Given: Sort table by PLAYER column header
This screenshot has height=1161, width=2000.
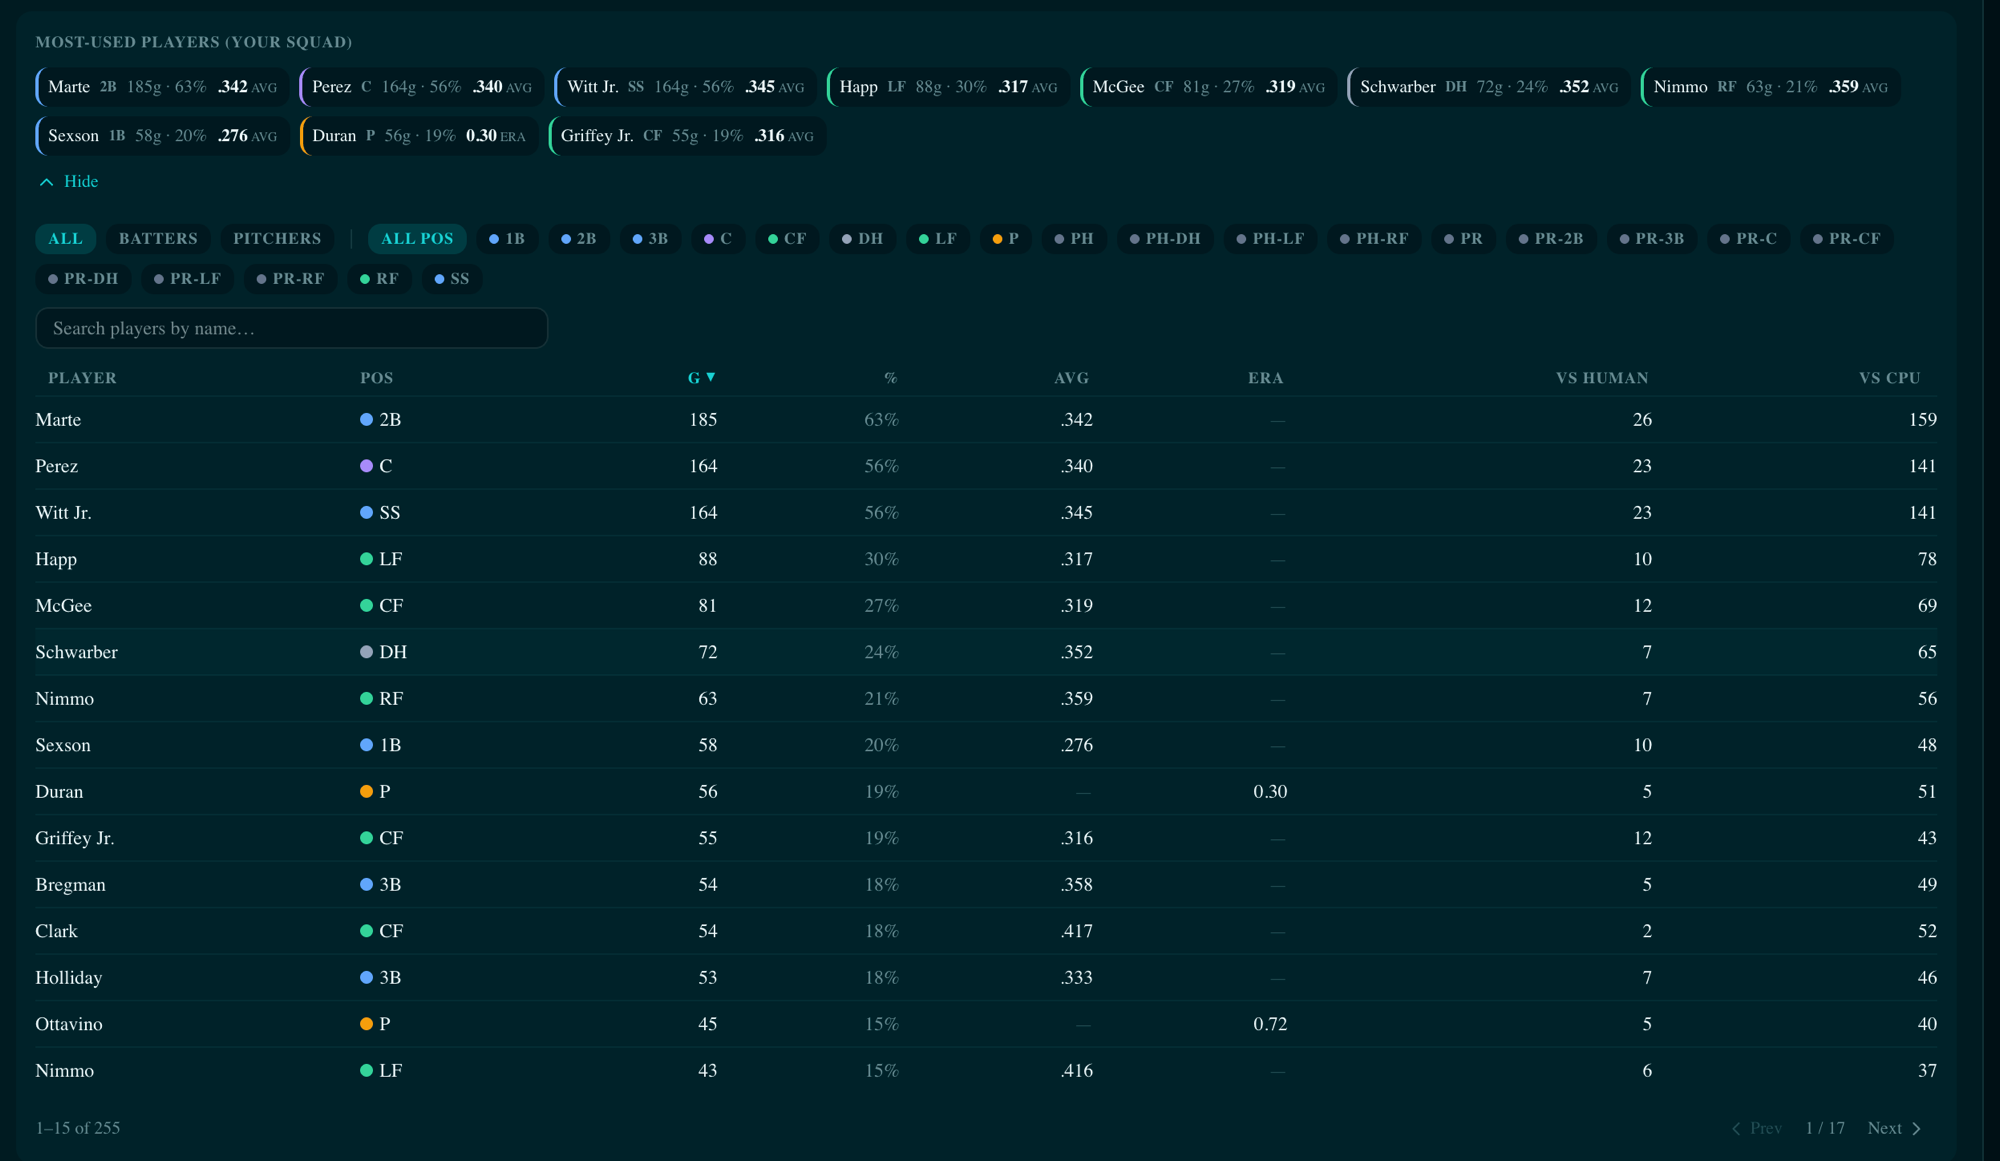Looking at the screenshot, I should tap(82, 377).
